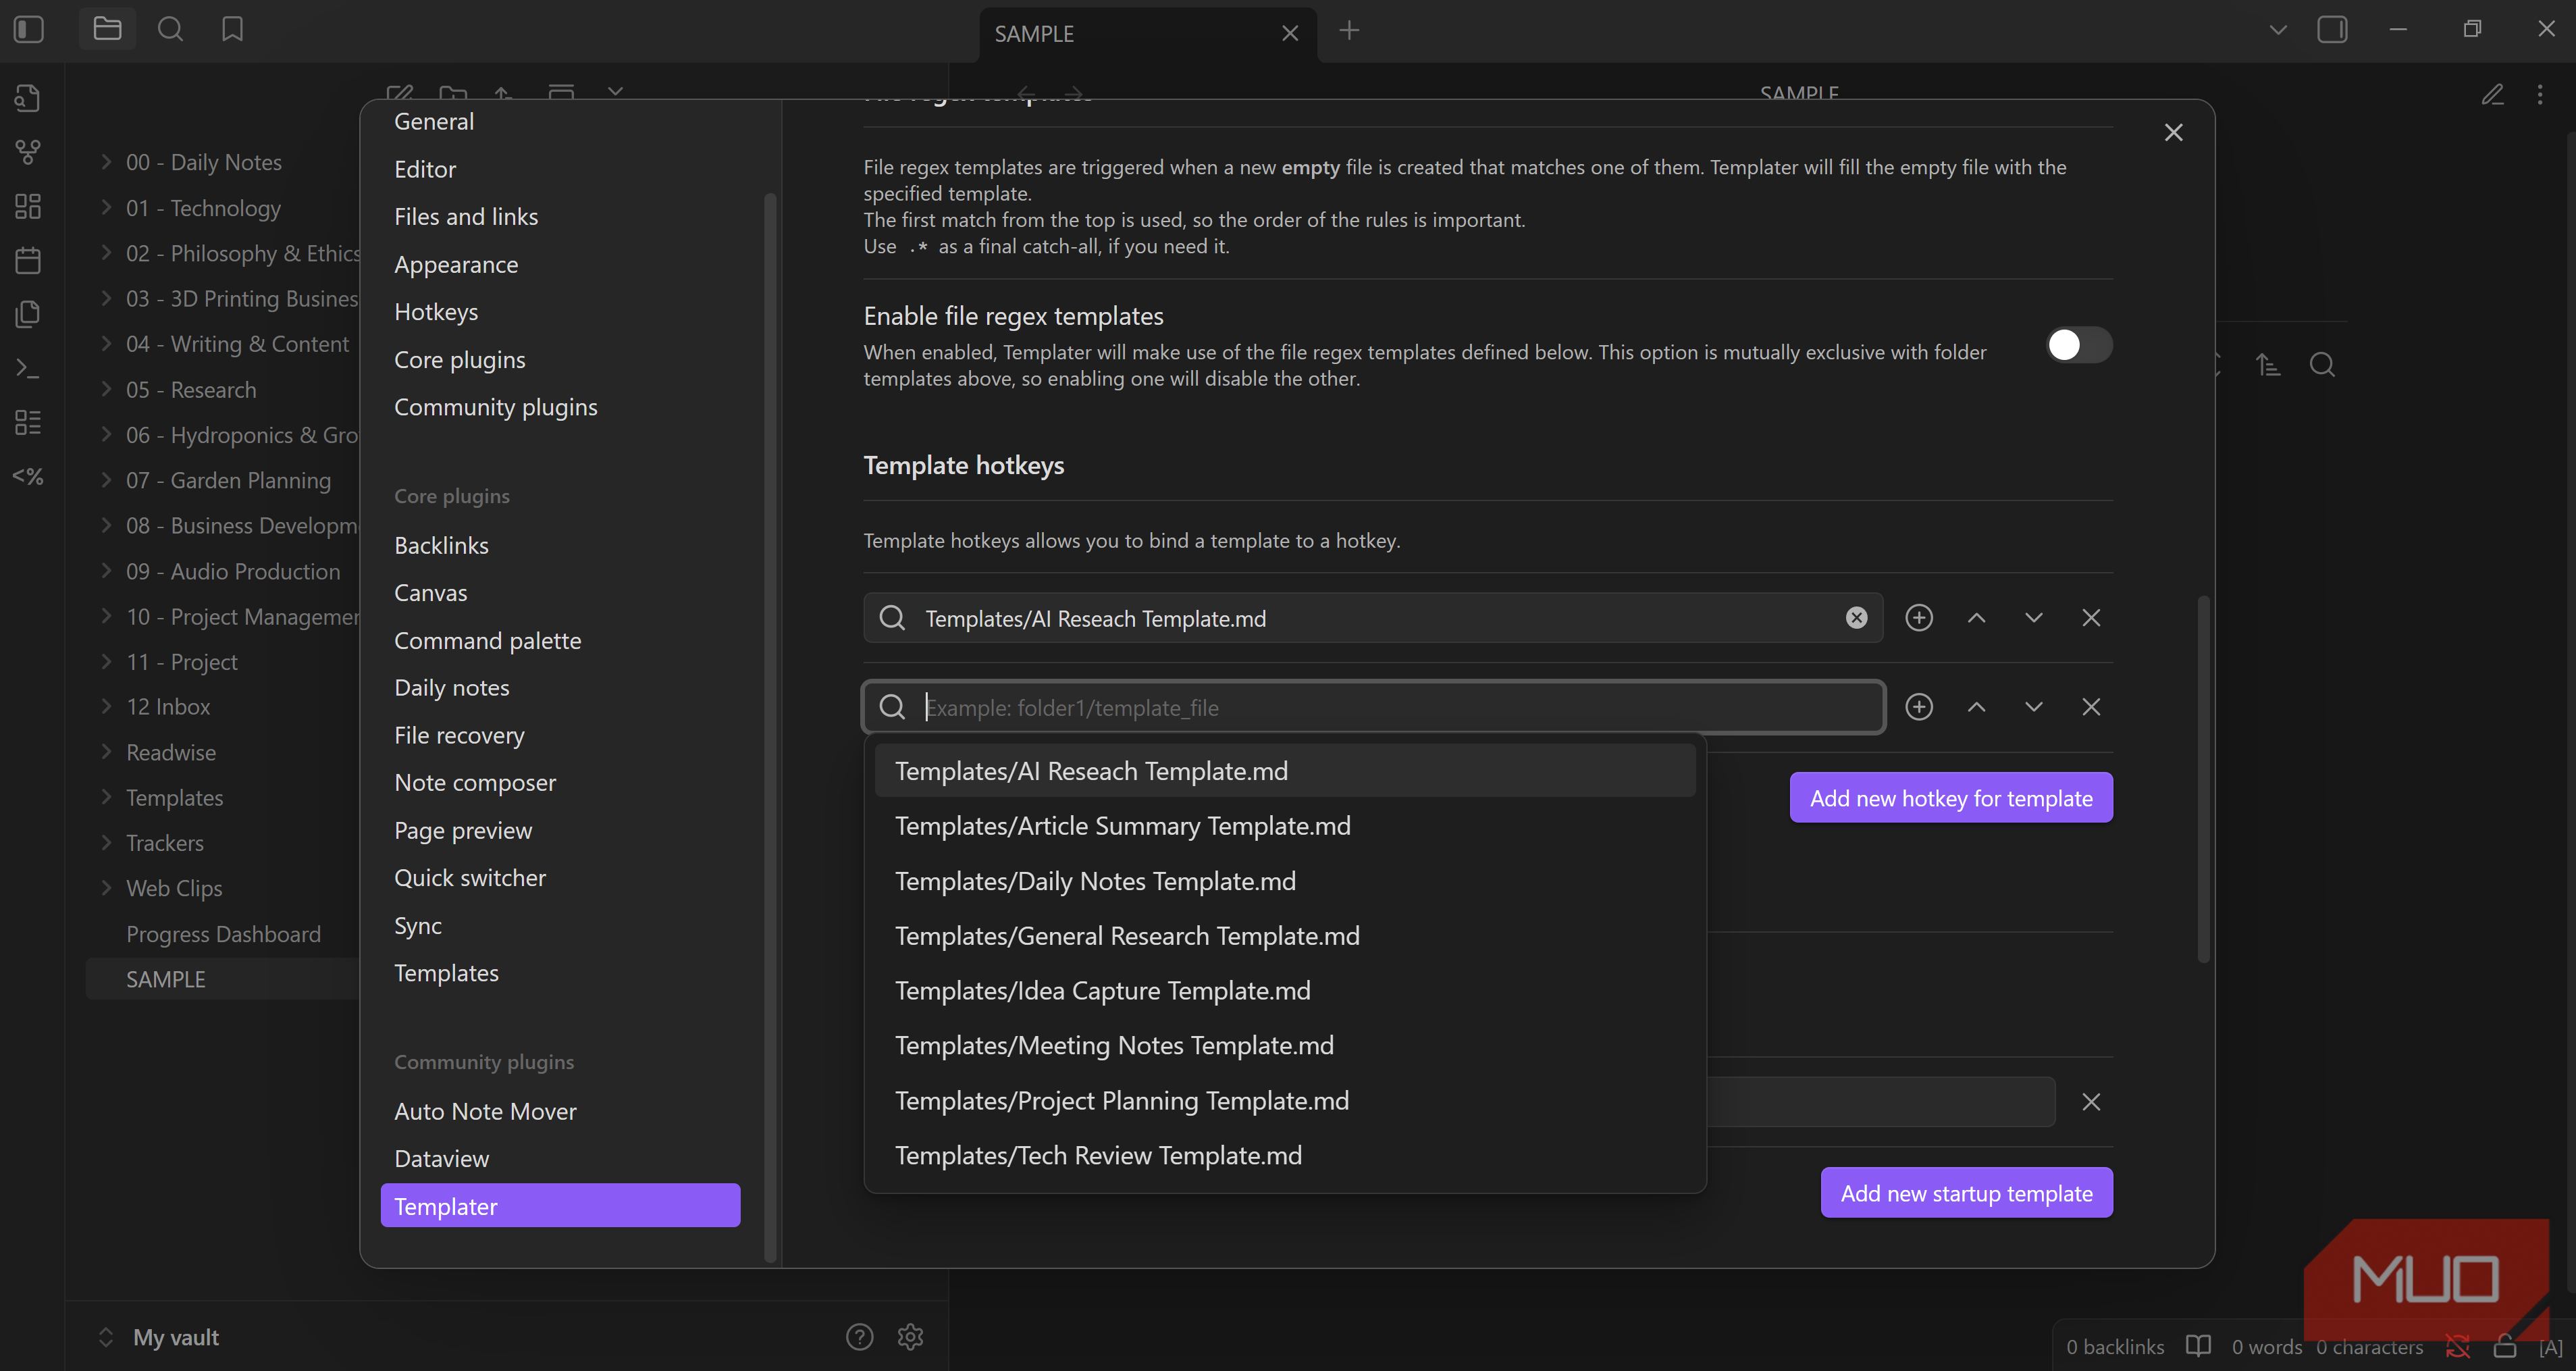2576x1371 pixels.
Task: Open the bookmarks icon
Action: 232,30
